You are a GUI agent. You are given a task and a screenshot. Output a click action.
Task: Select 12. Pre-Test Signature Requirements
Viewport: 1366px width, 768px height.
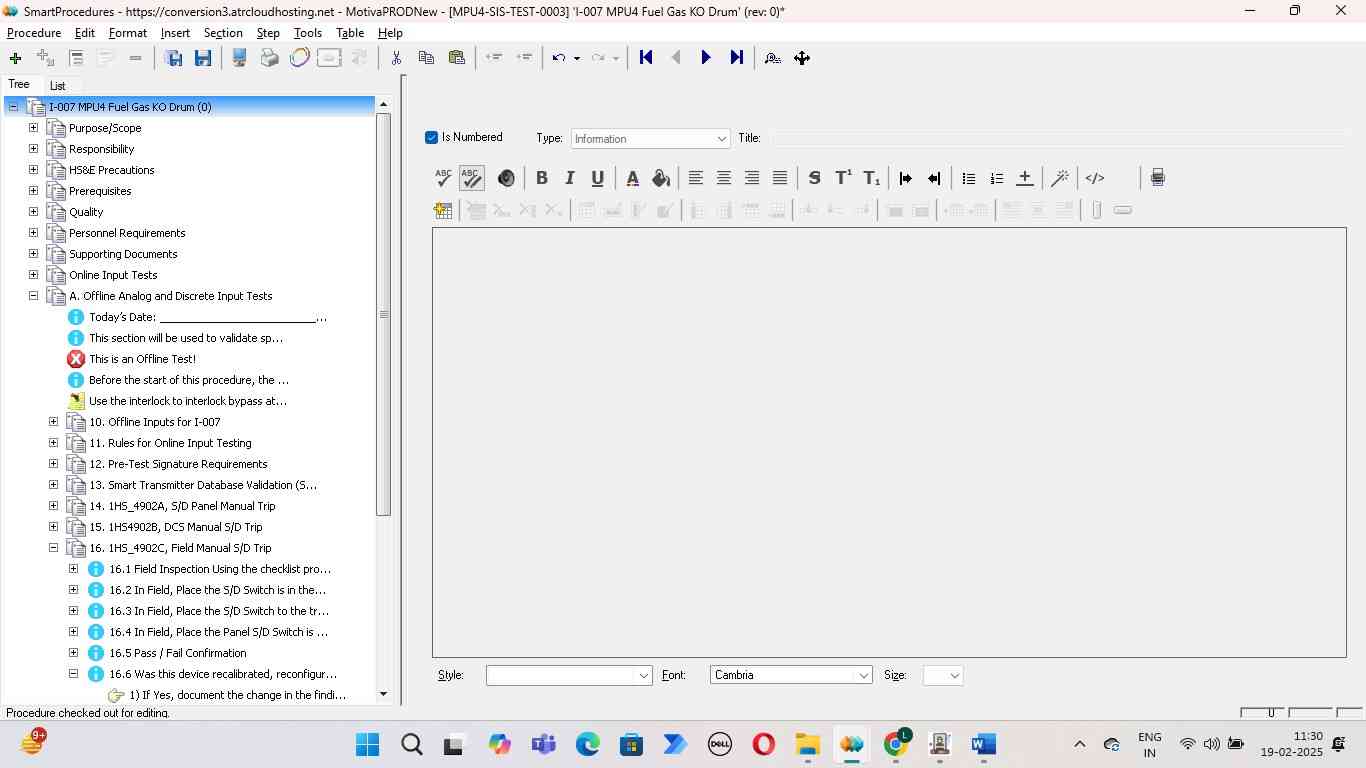coord(178,464)
